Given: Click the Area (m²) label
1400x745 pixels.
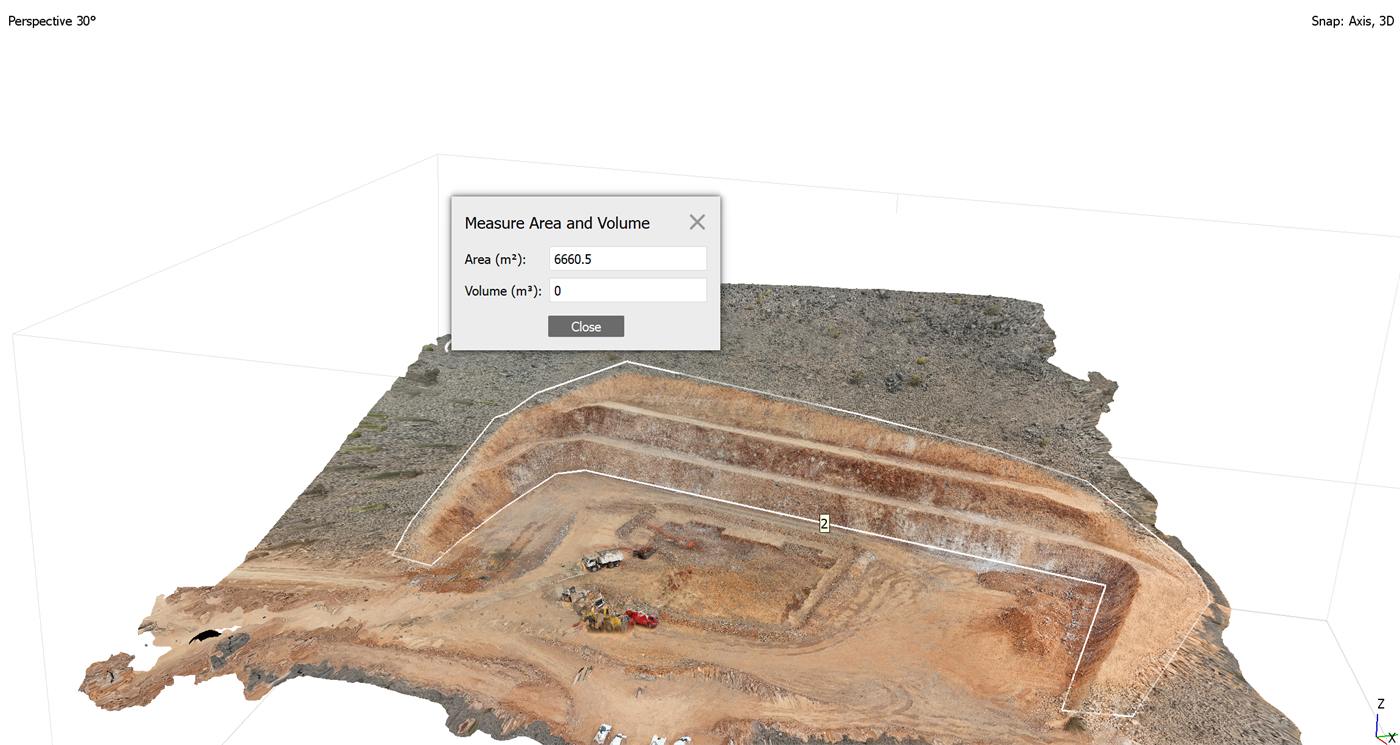Looking at the screenshot, I should coord(495,259).
